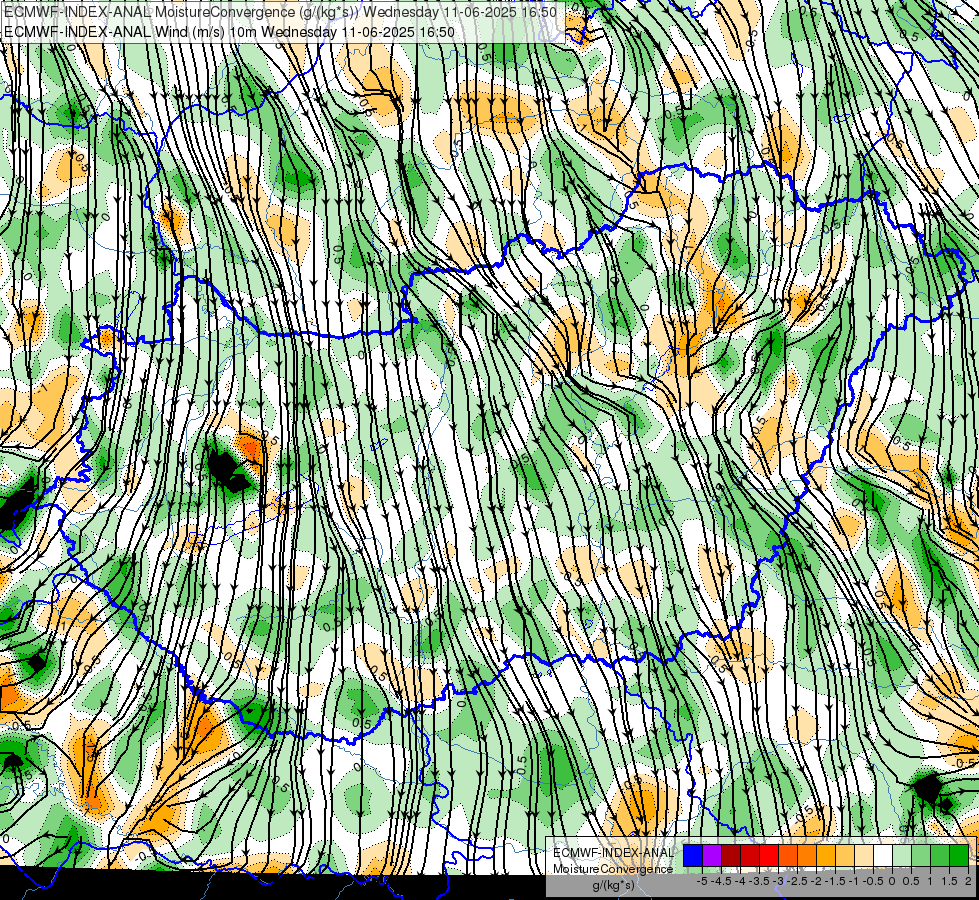
Task: Click the -4.5 tick value on the legend
Action: coord(722,881)
